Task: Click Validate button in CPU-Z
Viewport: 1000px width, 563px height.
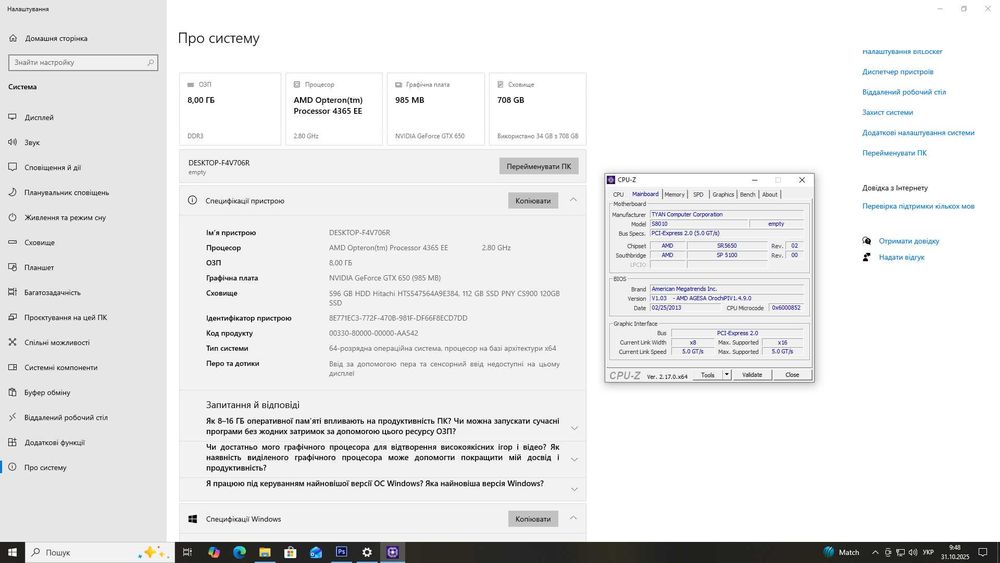Action: point(752,375)
